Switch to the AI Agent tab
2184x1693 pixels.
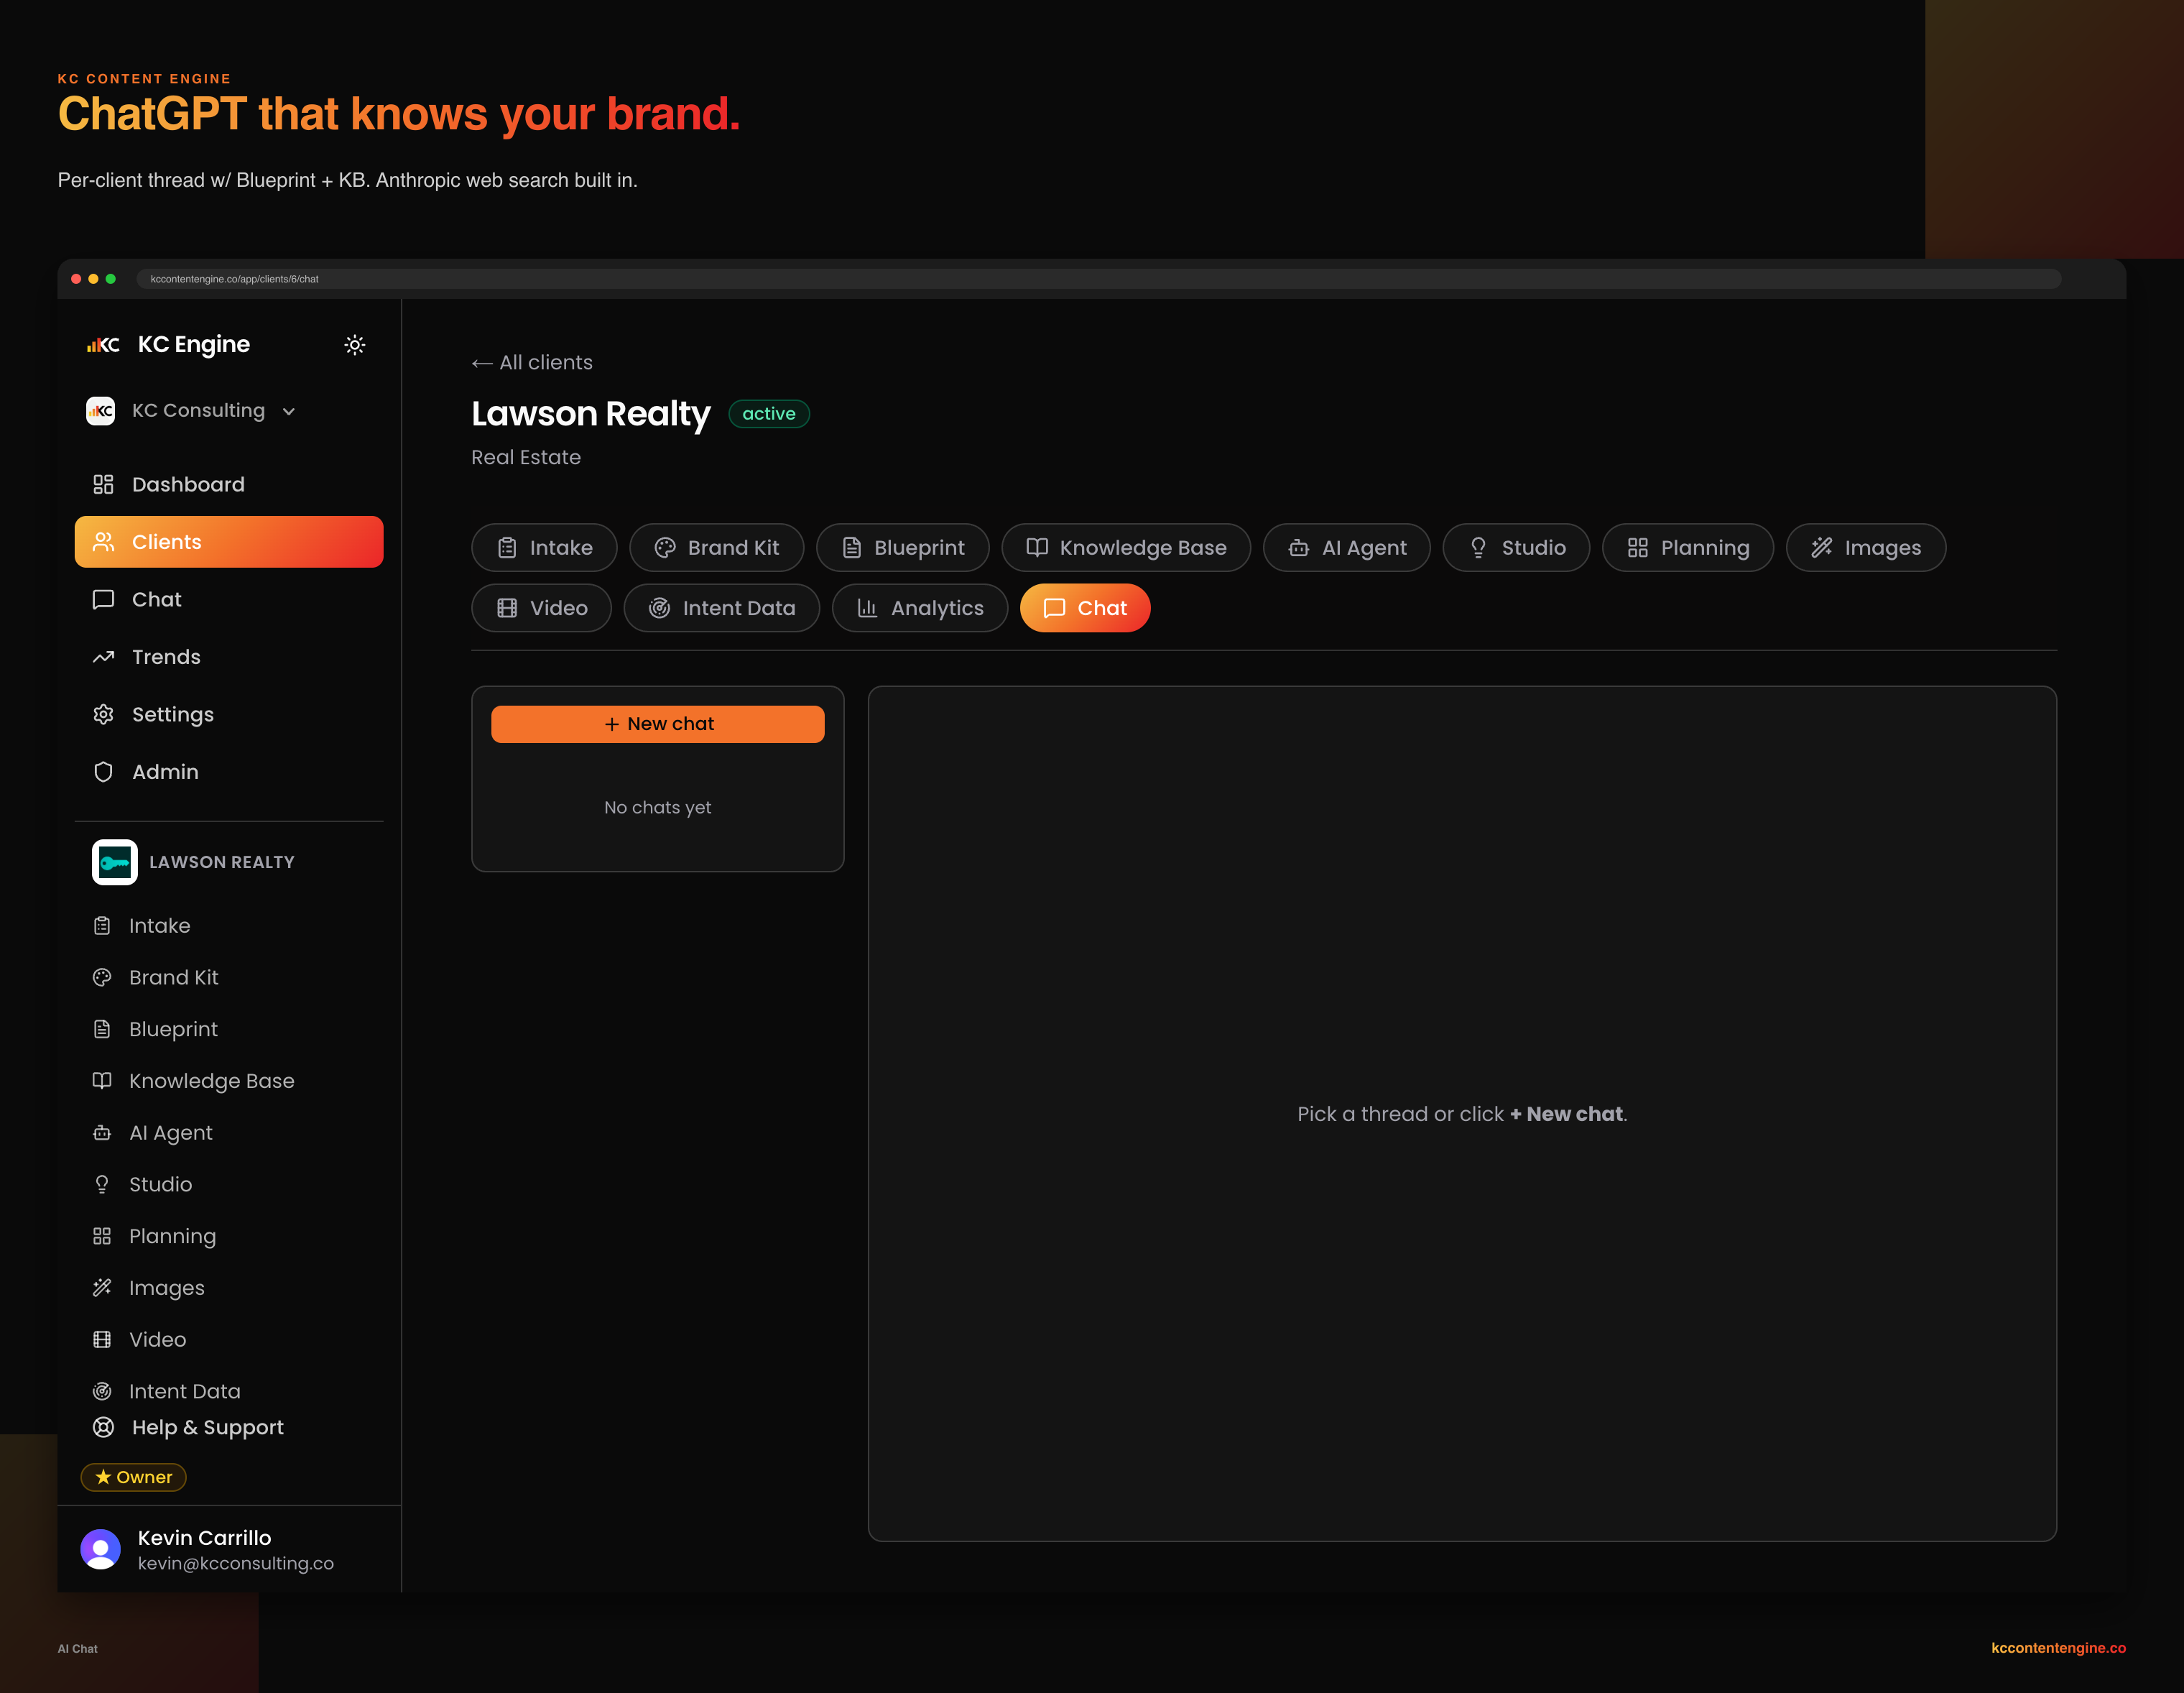coord(1347,548)
